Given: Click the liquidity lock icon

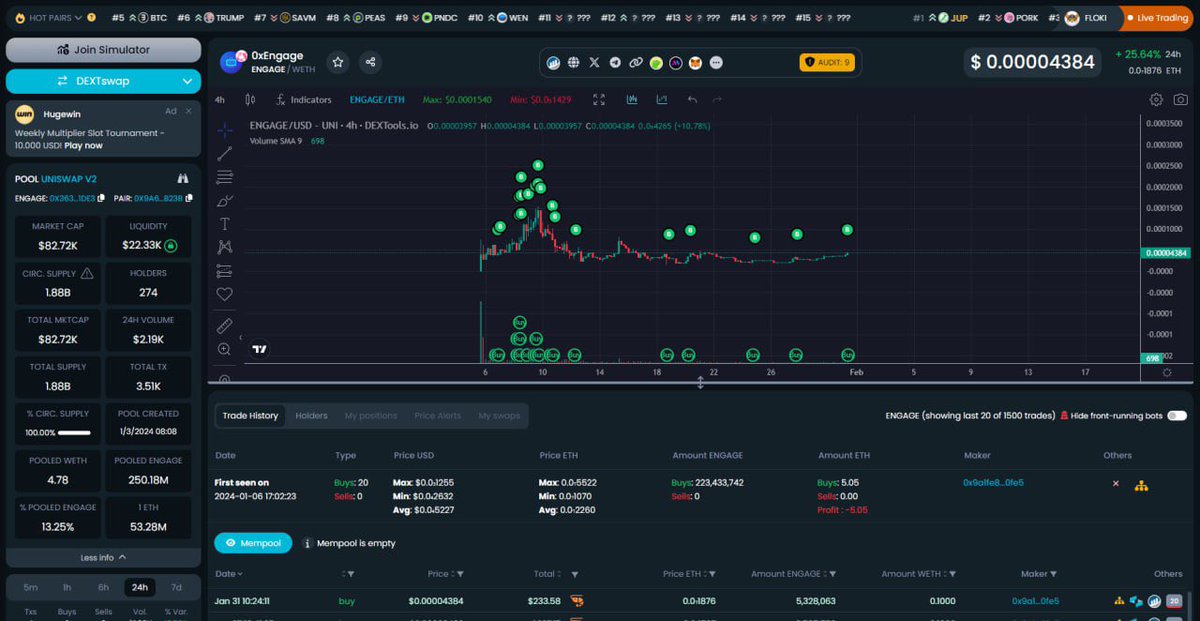Looking at the screenshot, I should (x=171, y=245).
